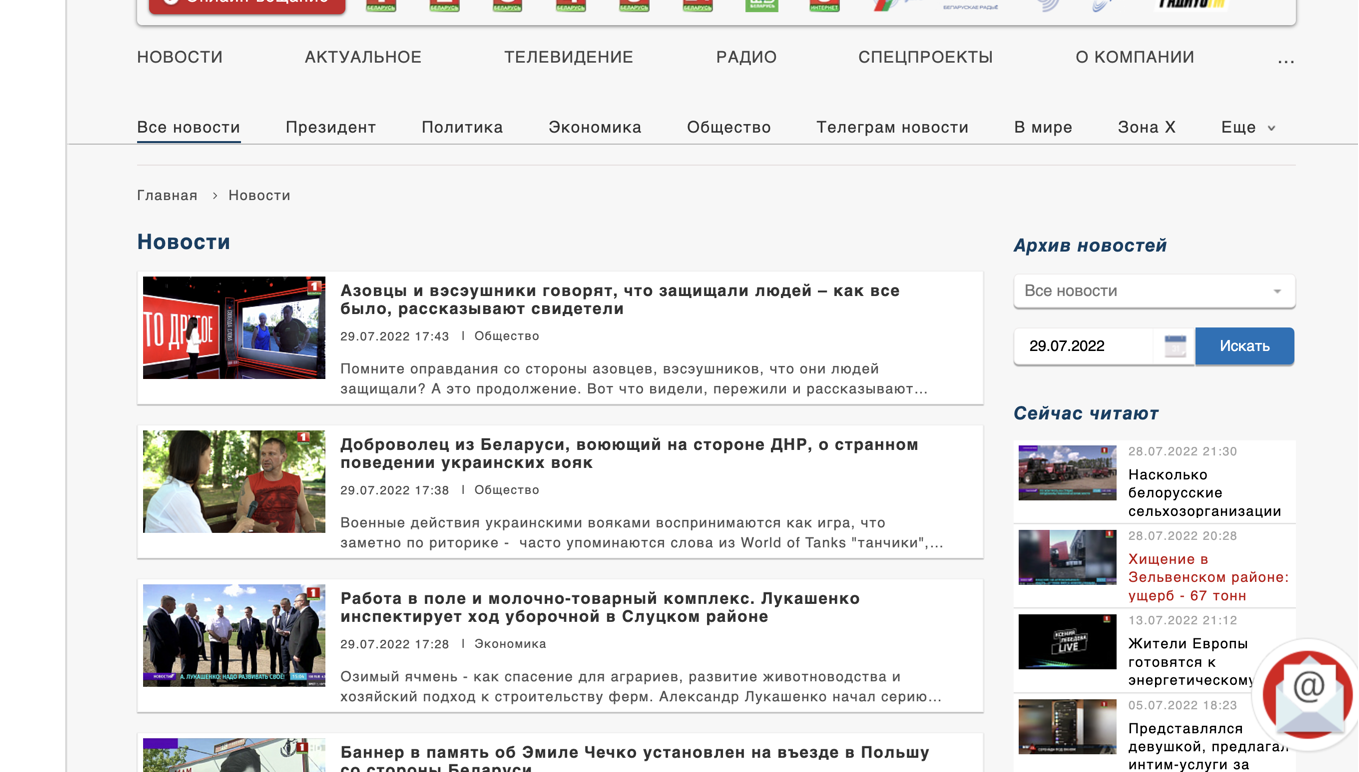Open thumbnail of Азовцы studio article
The height and width of the screenshot is (772, 1359).
234,328
